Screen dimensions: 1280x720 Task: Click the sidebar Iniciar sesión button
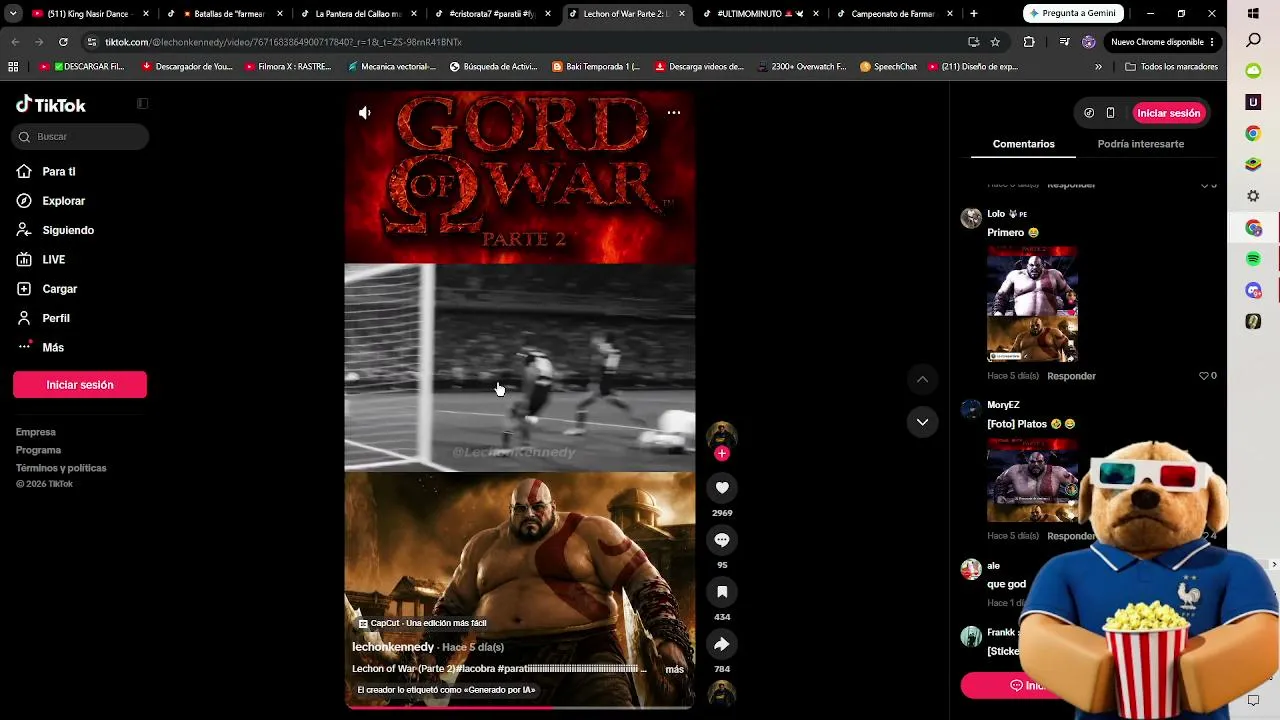80,385
